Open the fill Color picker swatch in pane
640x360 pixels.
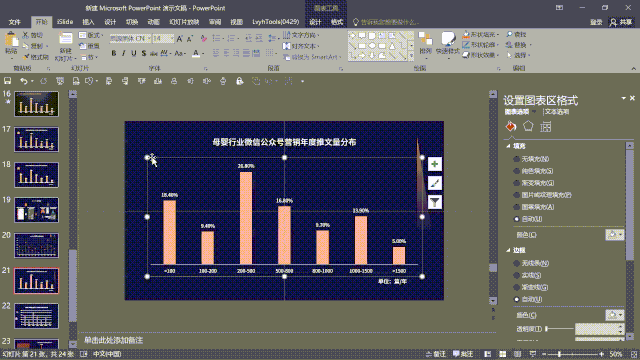(x=614, y=235)
